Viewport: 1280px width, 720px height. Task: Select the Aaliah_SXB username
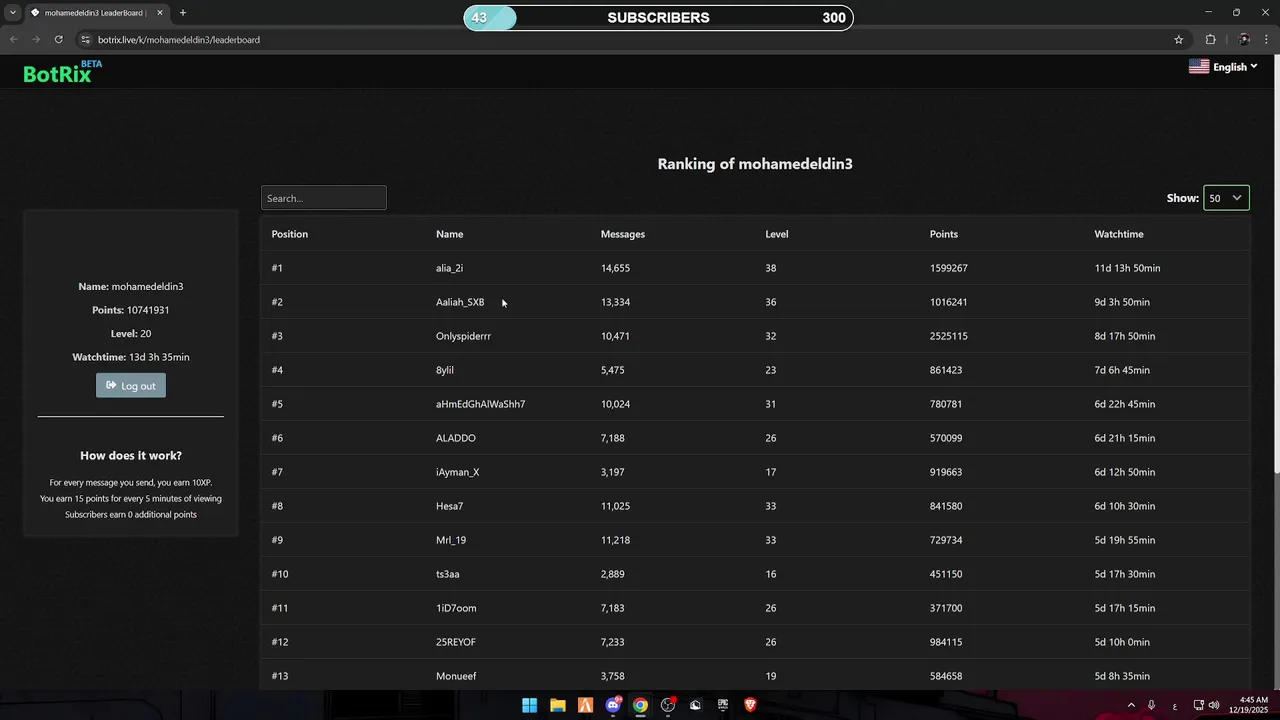pyautogui.click(x=460, y=302)
